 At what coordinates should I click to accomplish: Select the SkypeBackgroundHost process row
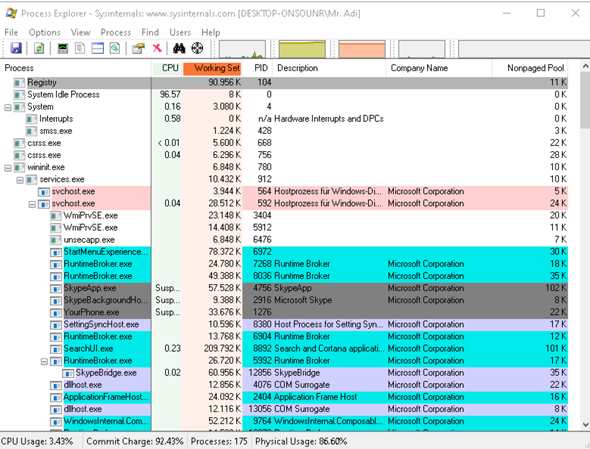284,300
